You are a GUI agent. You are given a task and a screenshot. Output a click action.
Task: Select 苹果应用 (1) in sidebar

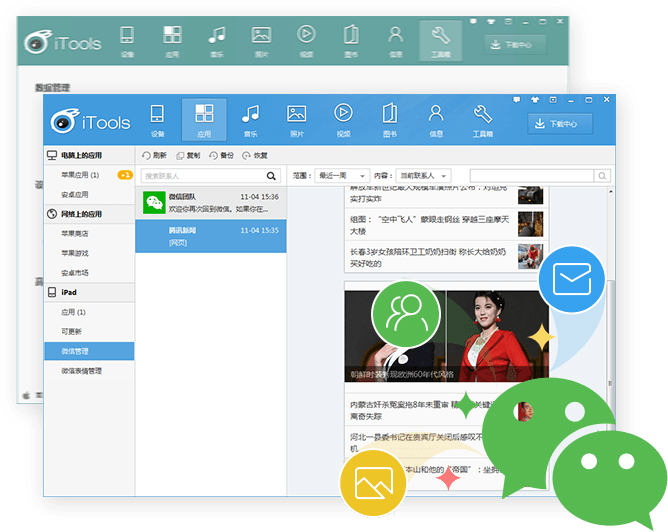click(x=80, y=175)
